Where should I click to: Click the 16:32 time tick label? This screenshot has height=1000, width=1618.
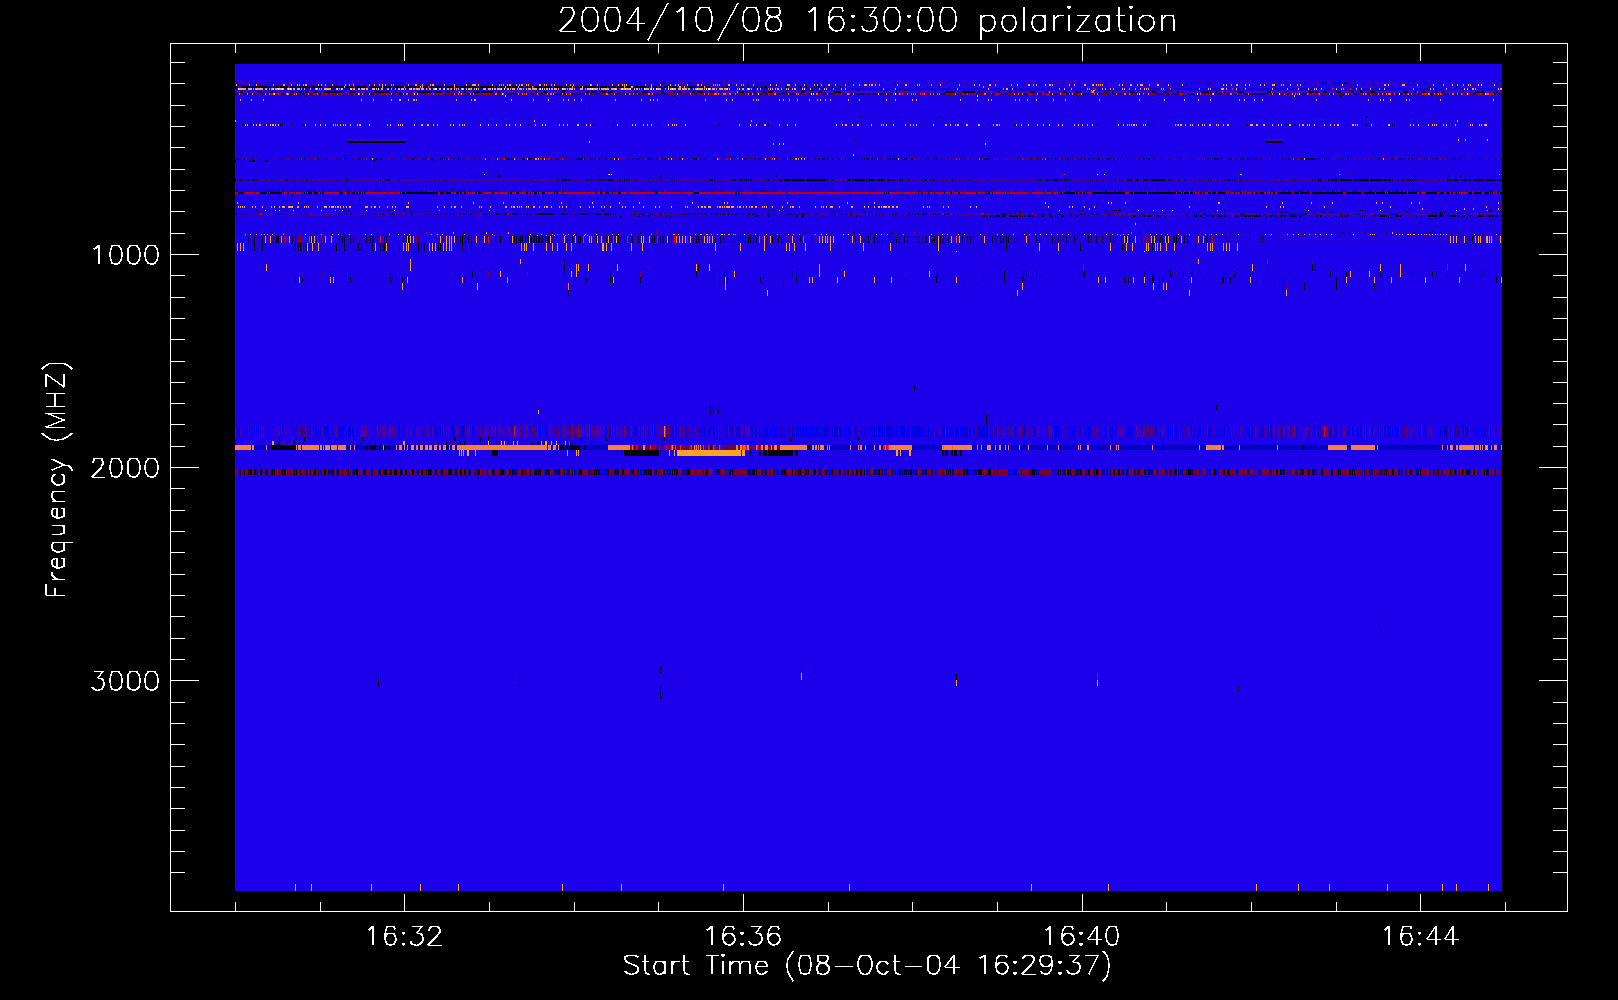(x=404, y=937)
